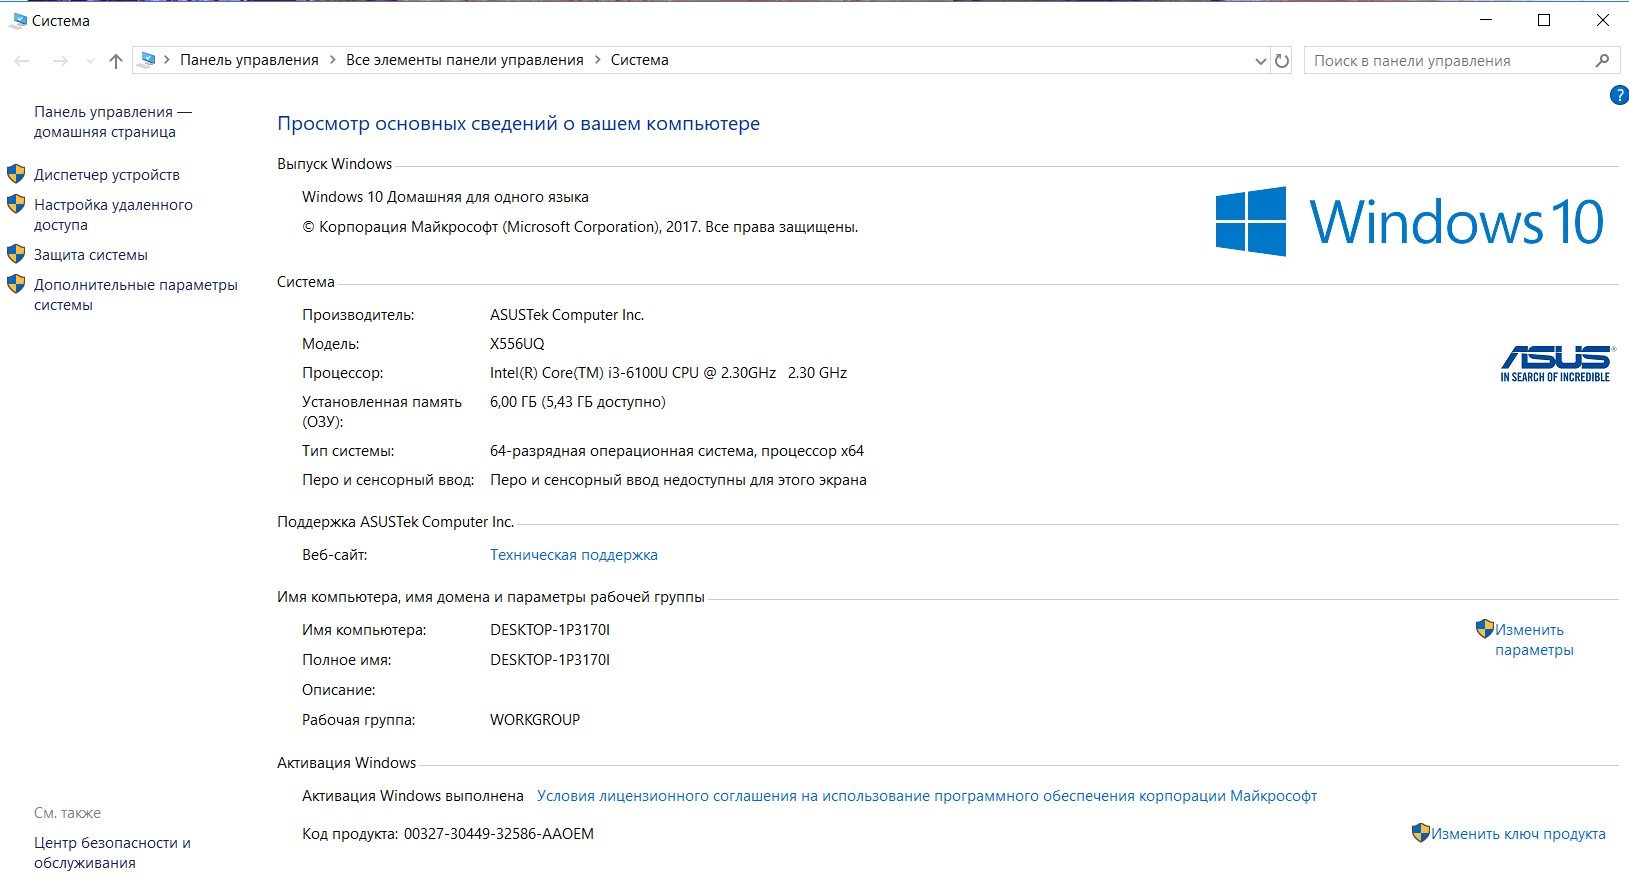Open Защита системы
Viewport: 1629px width, 894px height.
(91, 255)
